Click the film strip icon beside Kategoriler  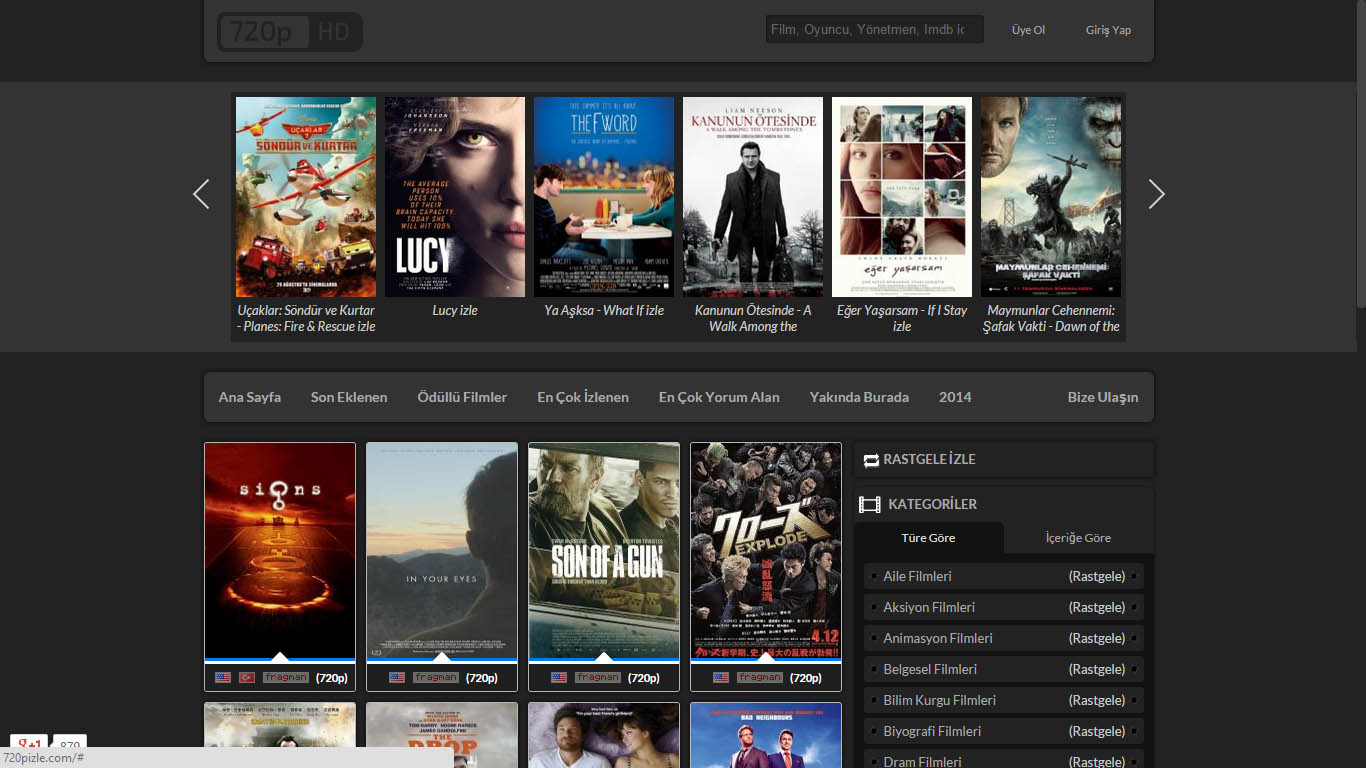pos(870,505)
